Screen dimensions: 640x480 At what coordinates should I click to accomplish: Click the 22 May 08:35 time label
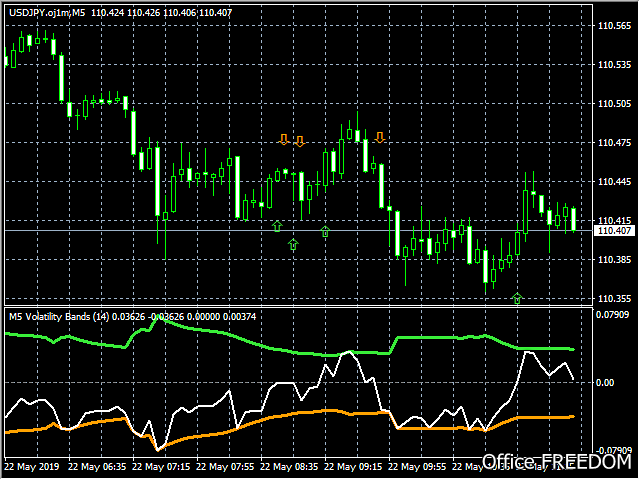point(289,467)
